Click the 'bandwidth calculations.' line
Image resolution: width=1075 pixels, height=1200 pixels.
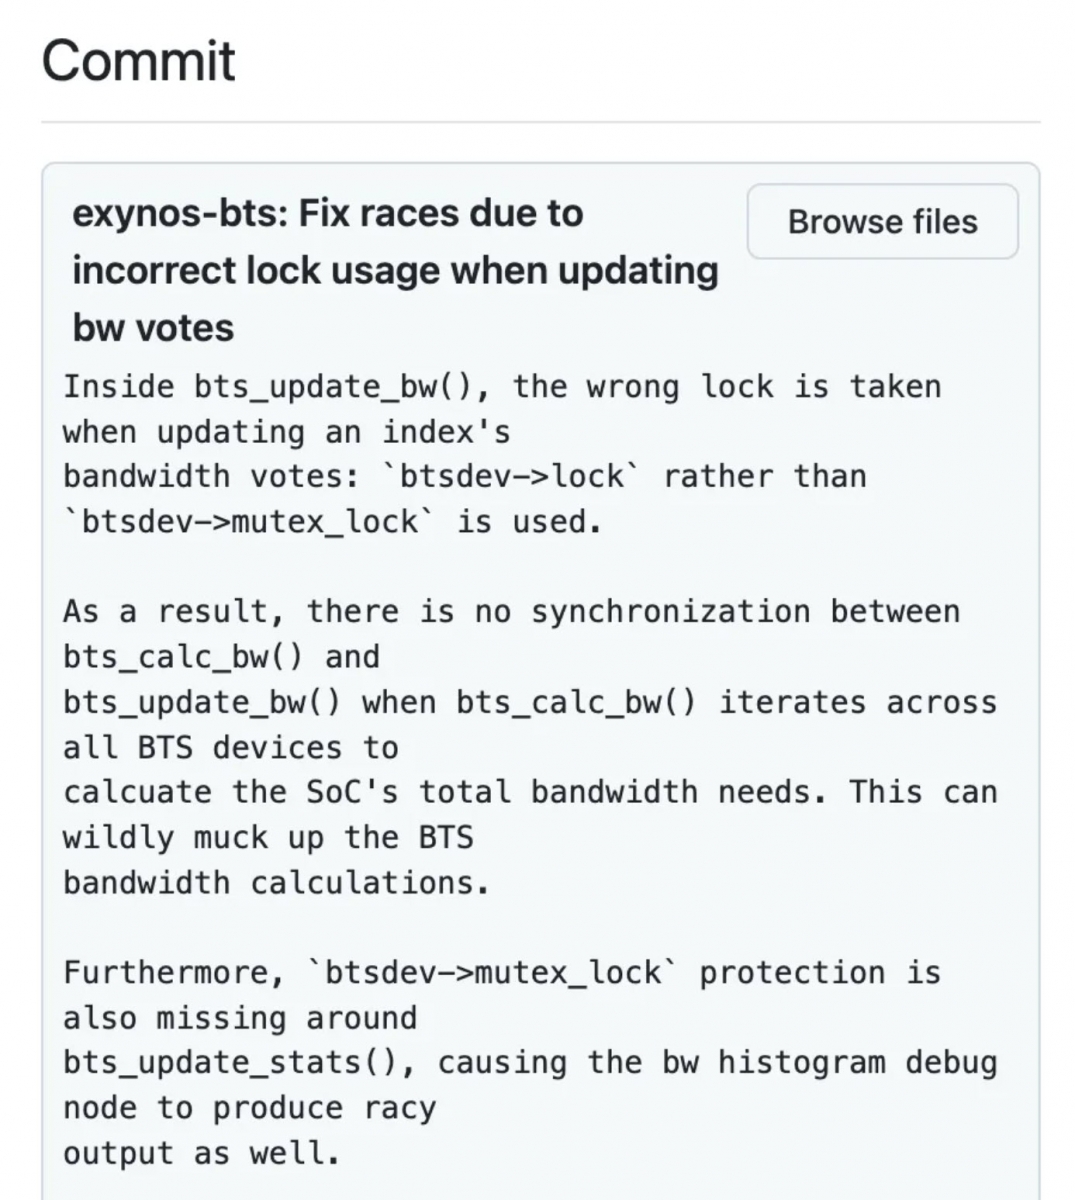coord(276,882)
